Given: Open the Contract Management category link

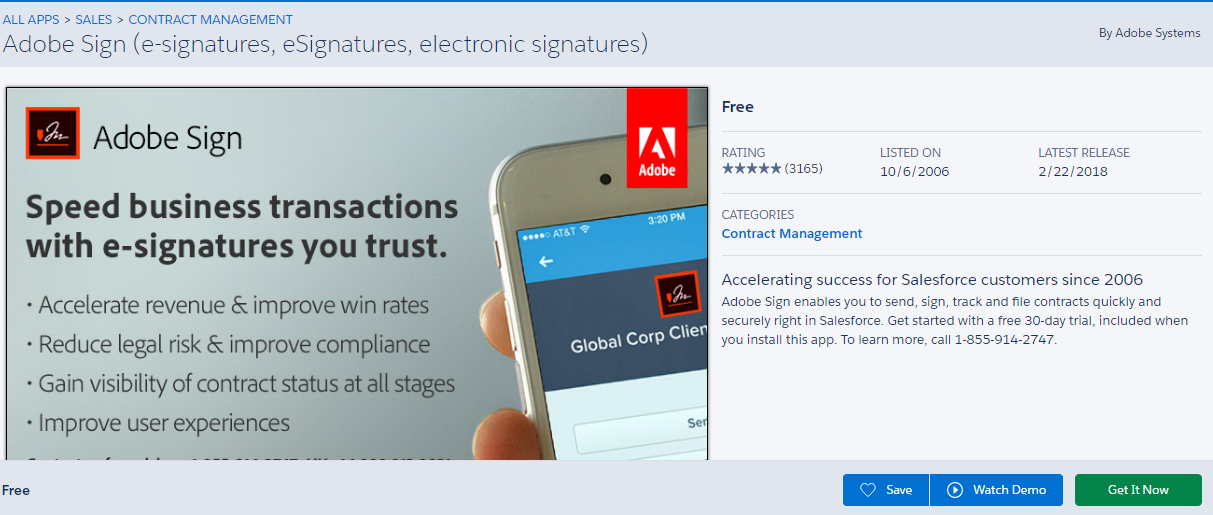Looking at the screenshot, I should (x=792, y=233).
